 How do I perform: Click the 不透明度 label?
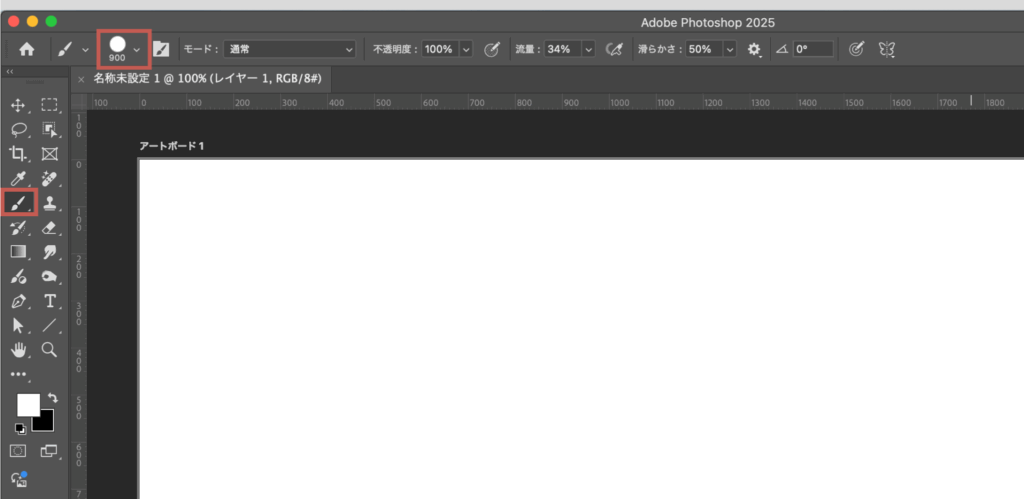[x=392, y=49]
